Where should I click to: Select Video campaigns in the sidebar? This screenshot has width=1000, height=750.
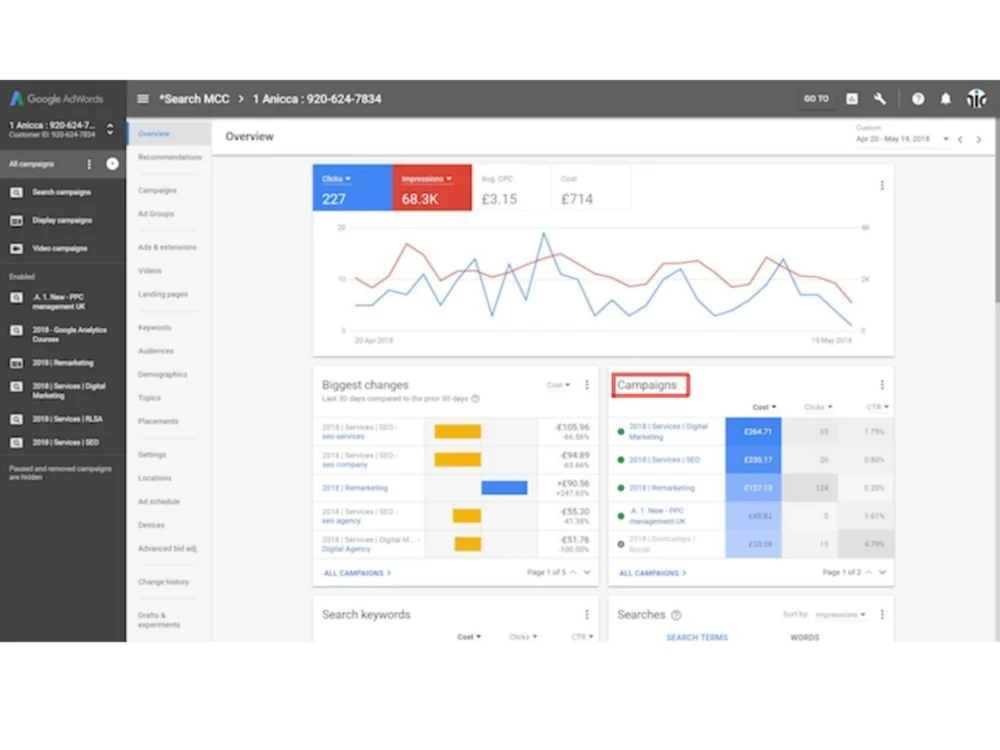click(62, 248)
